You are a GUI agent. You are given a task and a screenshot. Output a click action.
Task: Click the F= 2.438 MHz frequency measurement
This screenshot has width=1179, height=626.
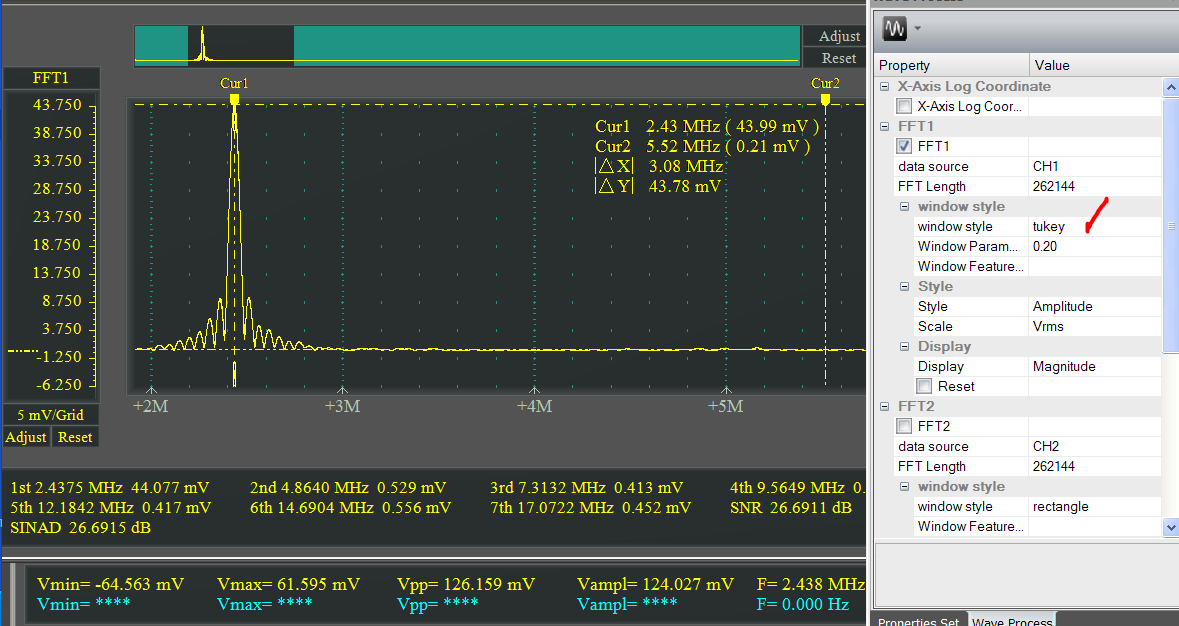811,585
